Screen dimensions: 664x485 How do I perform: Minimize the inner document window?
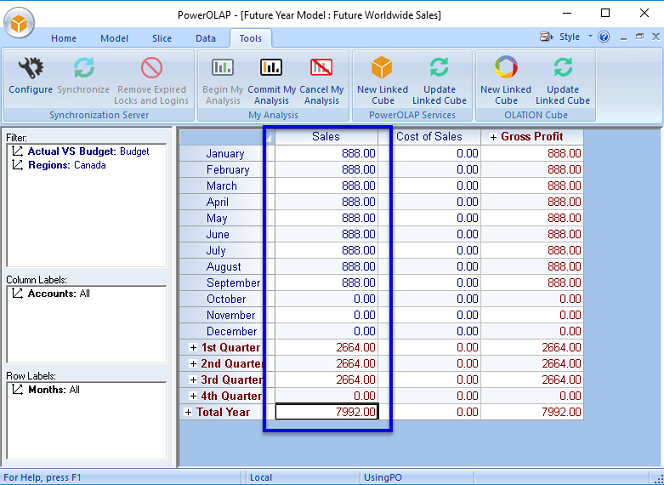(x=623, y=38)
